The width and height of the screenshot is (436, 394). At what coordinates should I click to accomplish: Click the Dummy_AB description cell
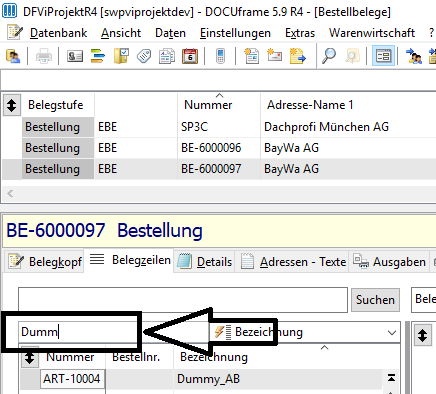(x=208, y=379)
